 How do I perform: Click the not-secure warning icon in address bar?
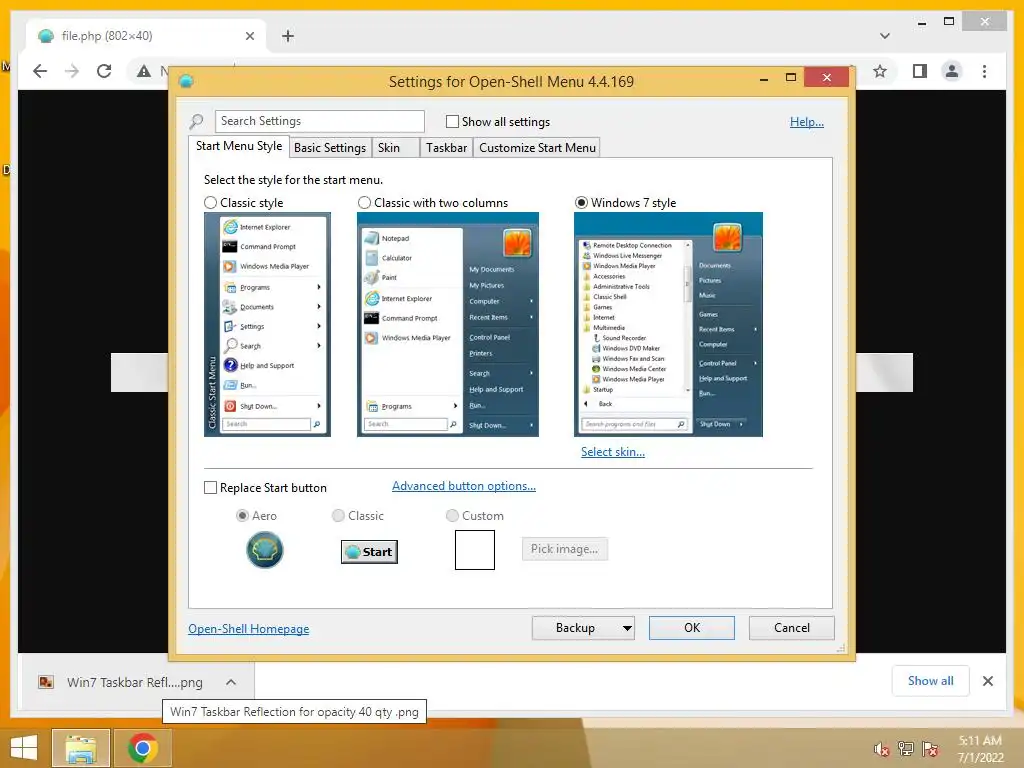tap(144, 71)
